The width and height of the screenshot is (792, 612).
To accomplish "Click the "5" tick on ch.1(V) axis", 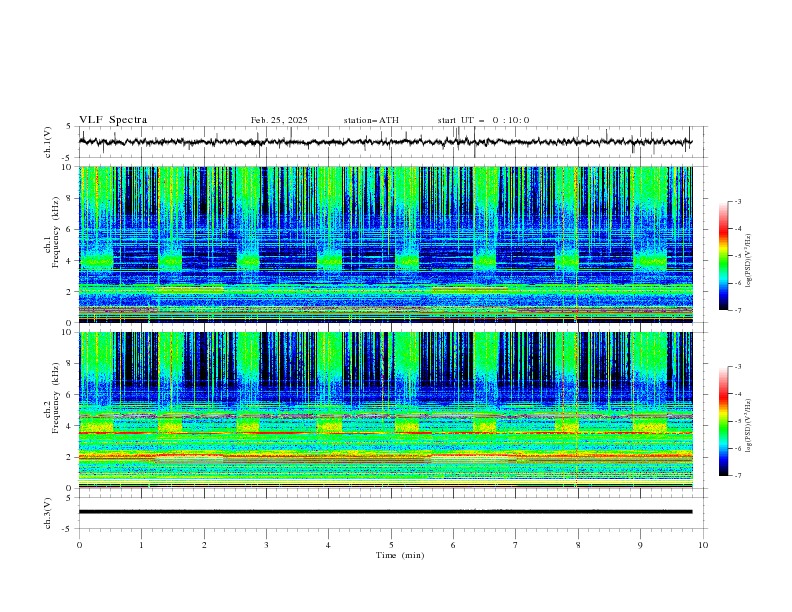I will tap(69, 127).
